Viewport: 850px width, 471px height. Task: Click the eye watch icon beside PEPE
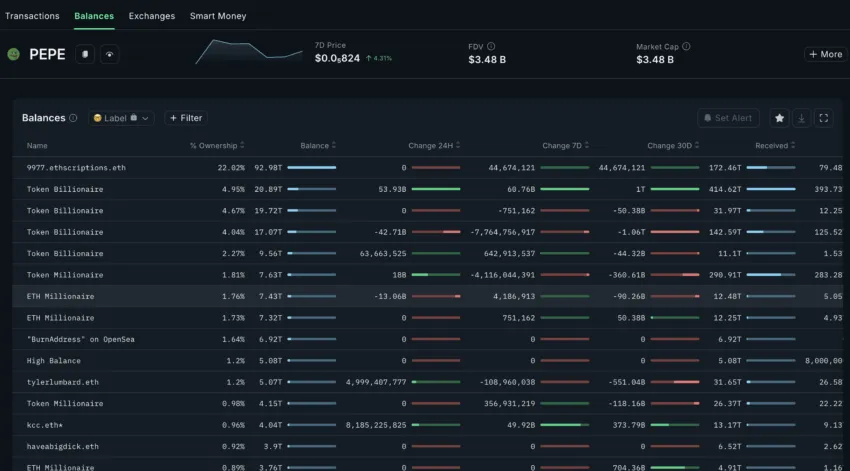[109, 54]
